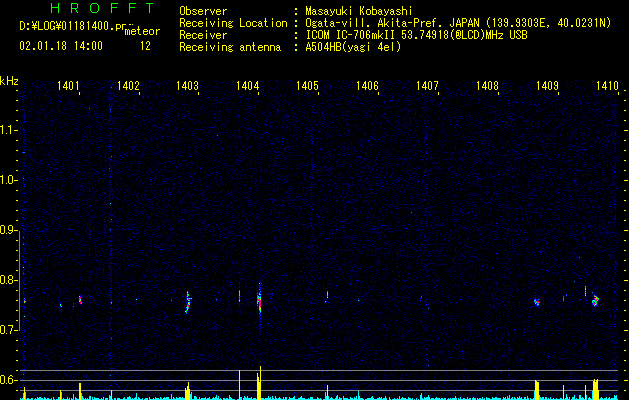629x400 pixels.
Task: Click the 1402 time axis marker
Action: pos(128,85)
